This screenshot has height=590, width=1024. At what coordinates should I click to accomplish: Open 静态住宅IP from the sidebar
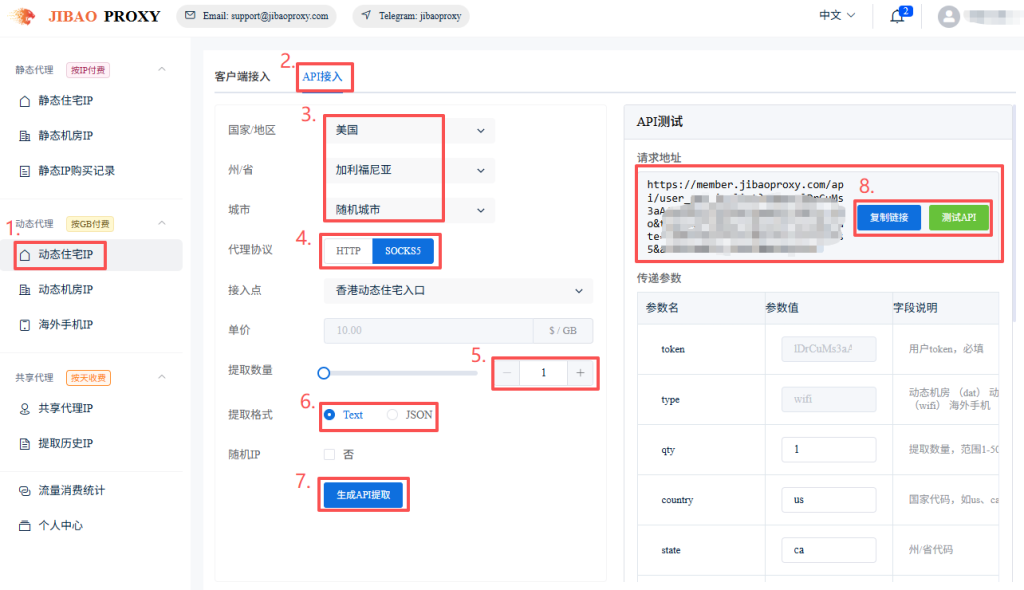(x=66, y=101)
